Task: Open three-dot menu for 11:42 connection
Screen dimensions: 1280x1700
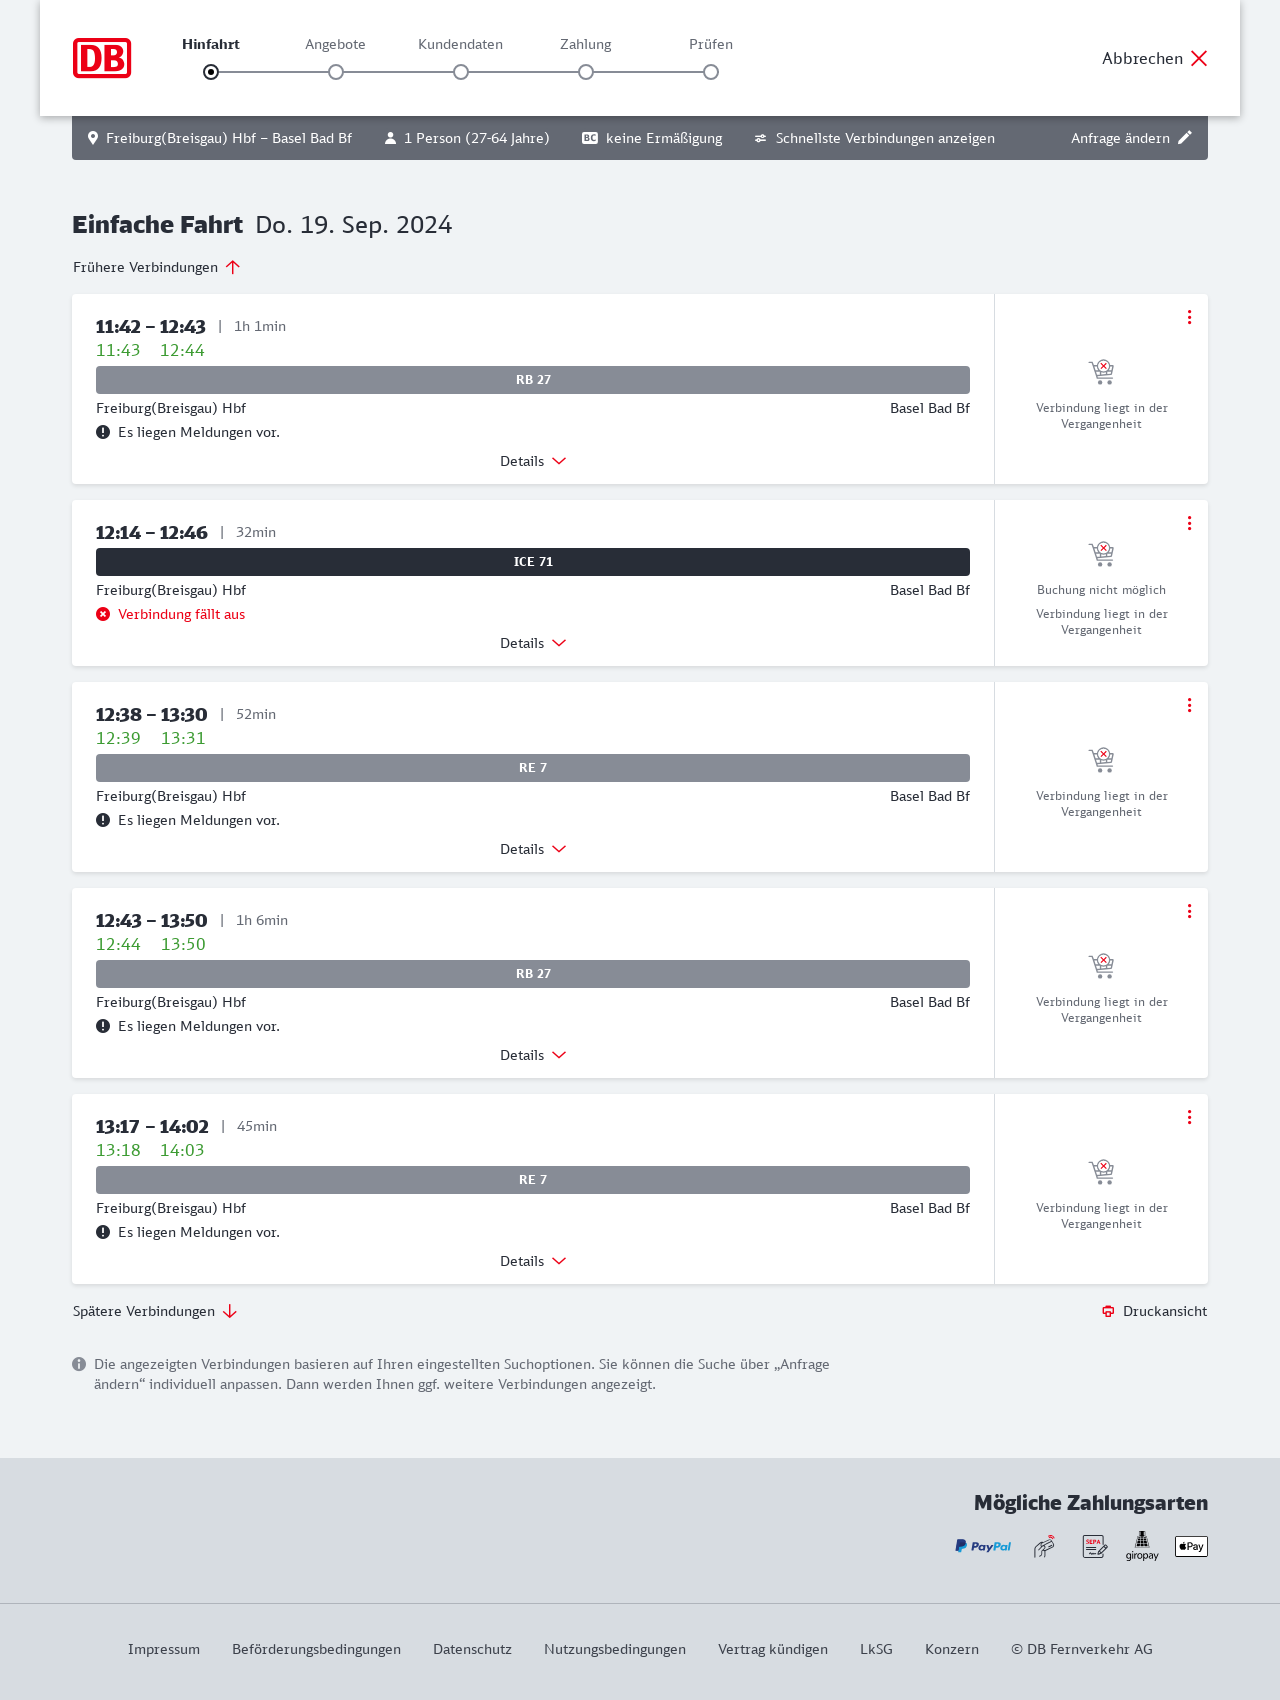Action: 1189,317
